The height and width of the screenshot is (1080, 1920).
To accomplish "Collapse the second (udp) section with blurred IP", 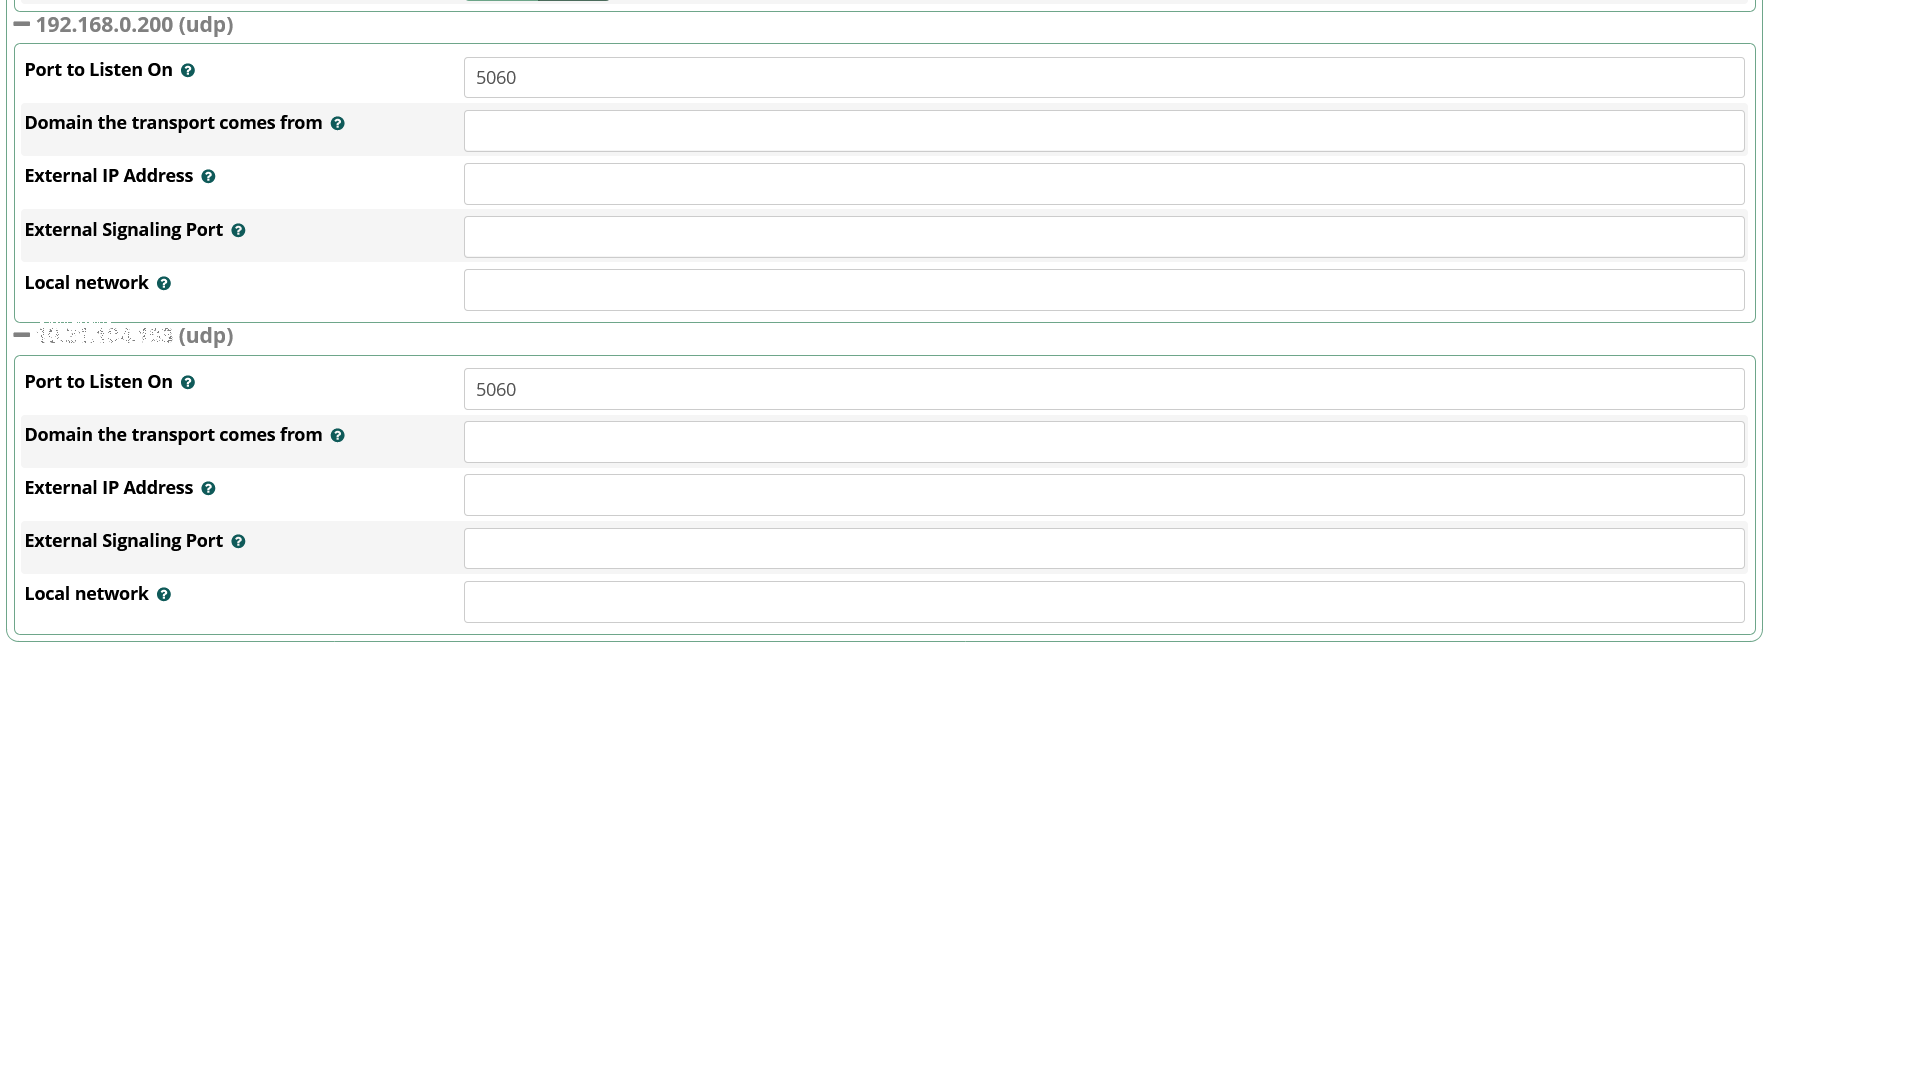I will (22, 335).
